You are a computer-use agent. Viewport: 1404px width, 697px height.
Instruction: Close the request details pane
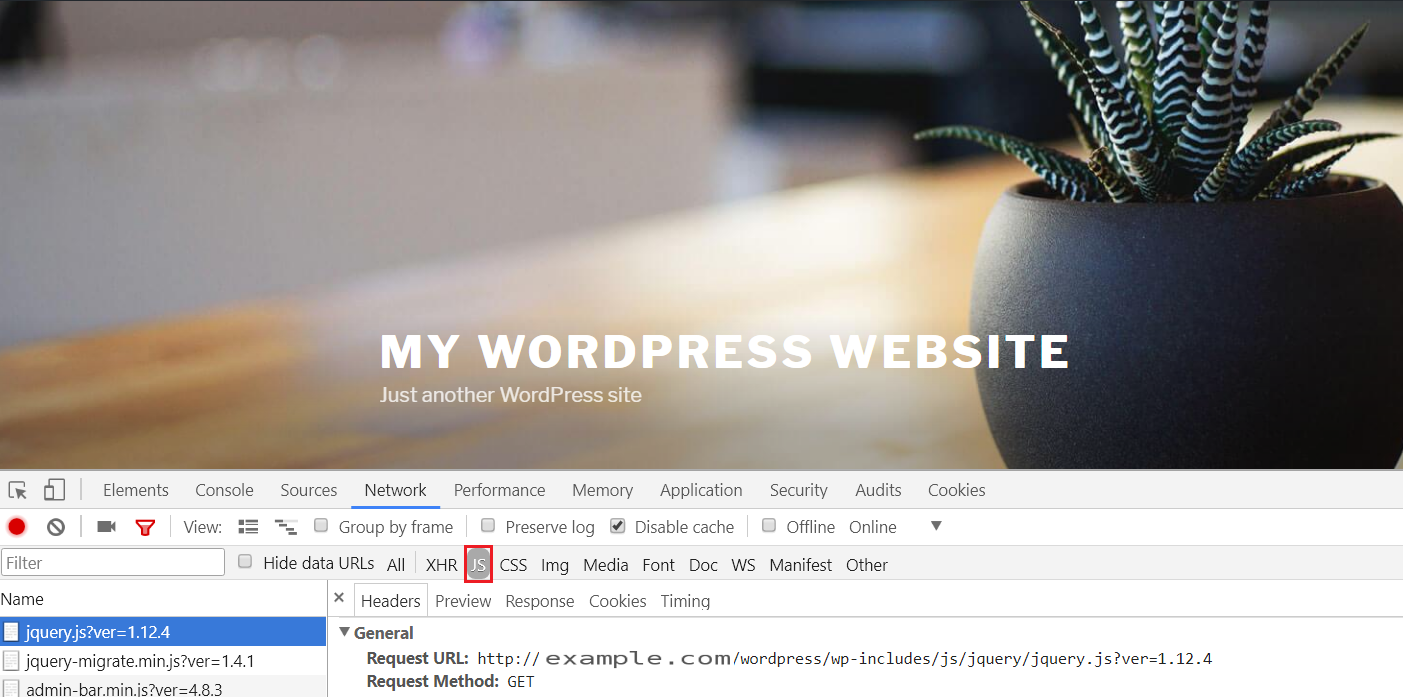(339, 598)
